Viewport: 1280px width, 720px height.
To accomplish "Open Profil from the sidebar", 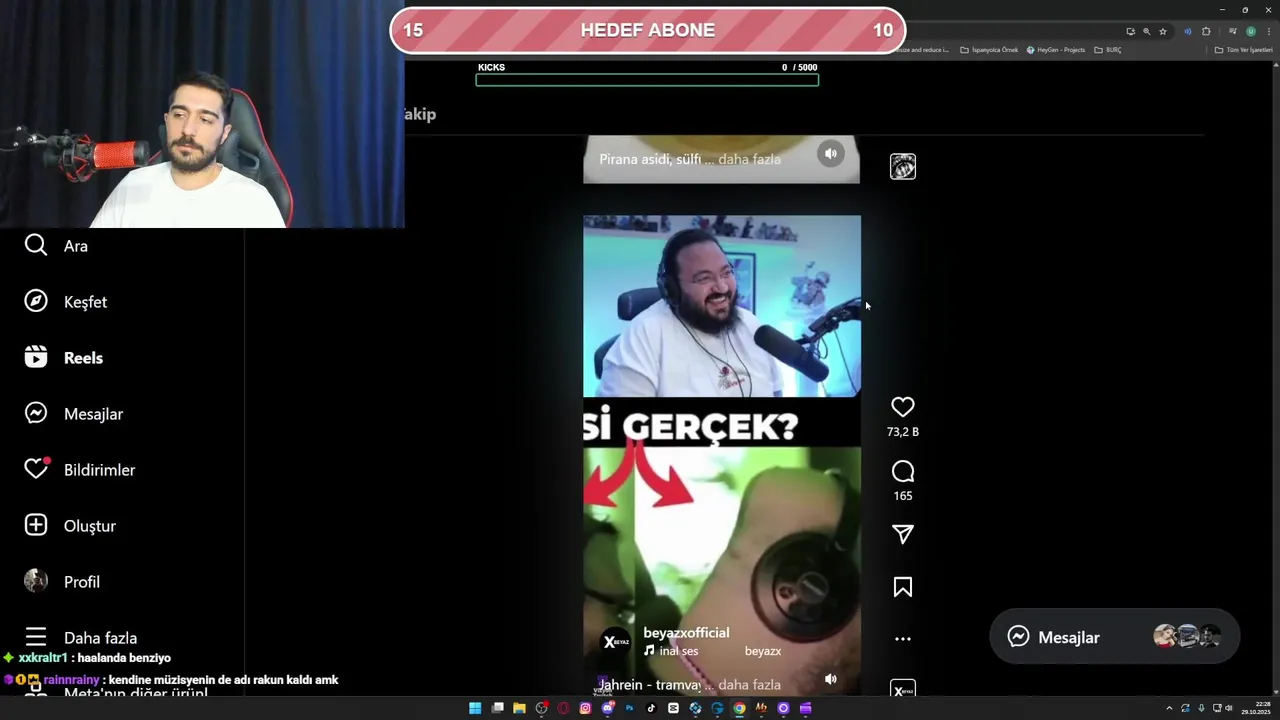I will coord(62,582).
